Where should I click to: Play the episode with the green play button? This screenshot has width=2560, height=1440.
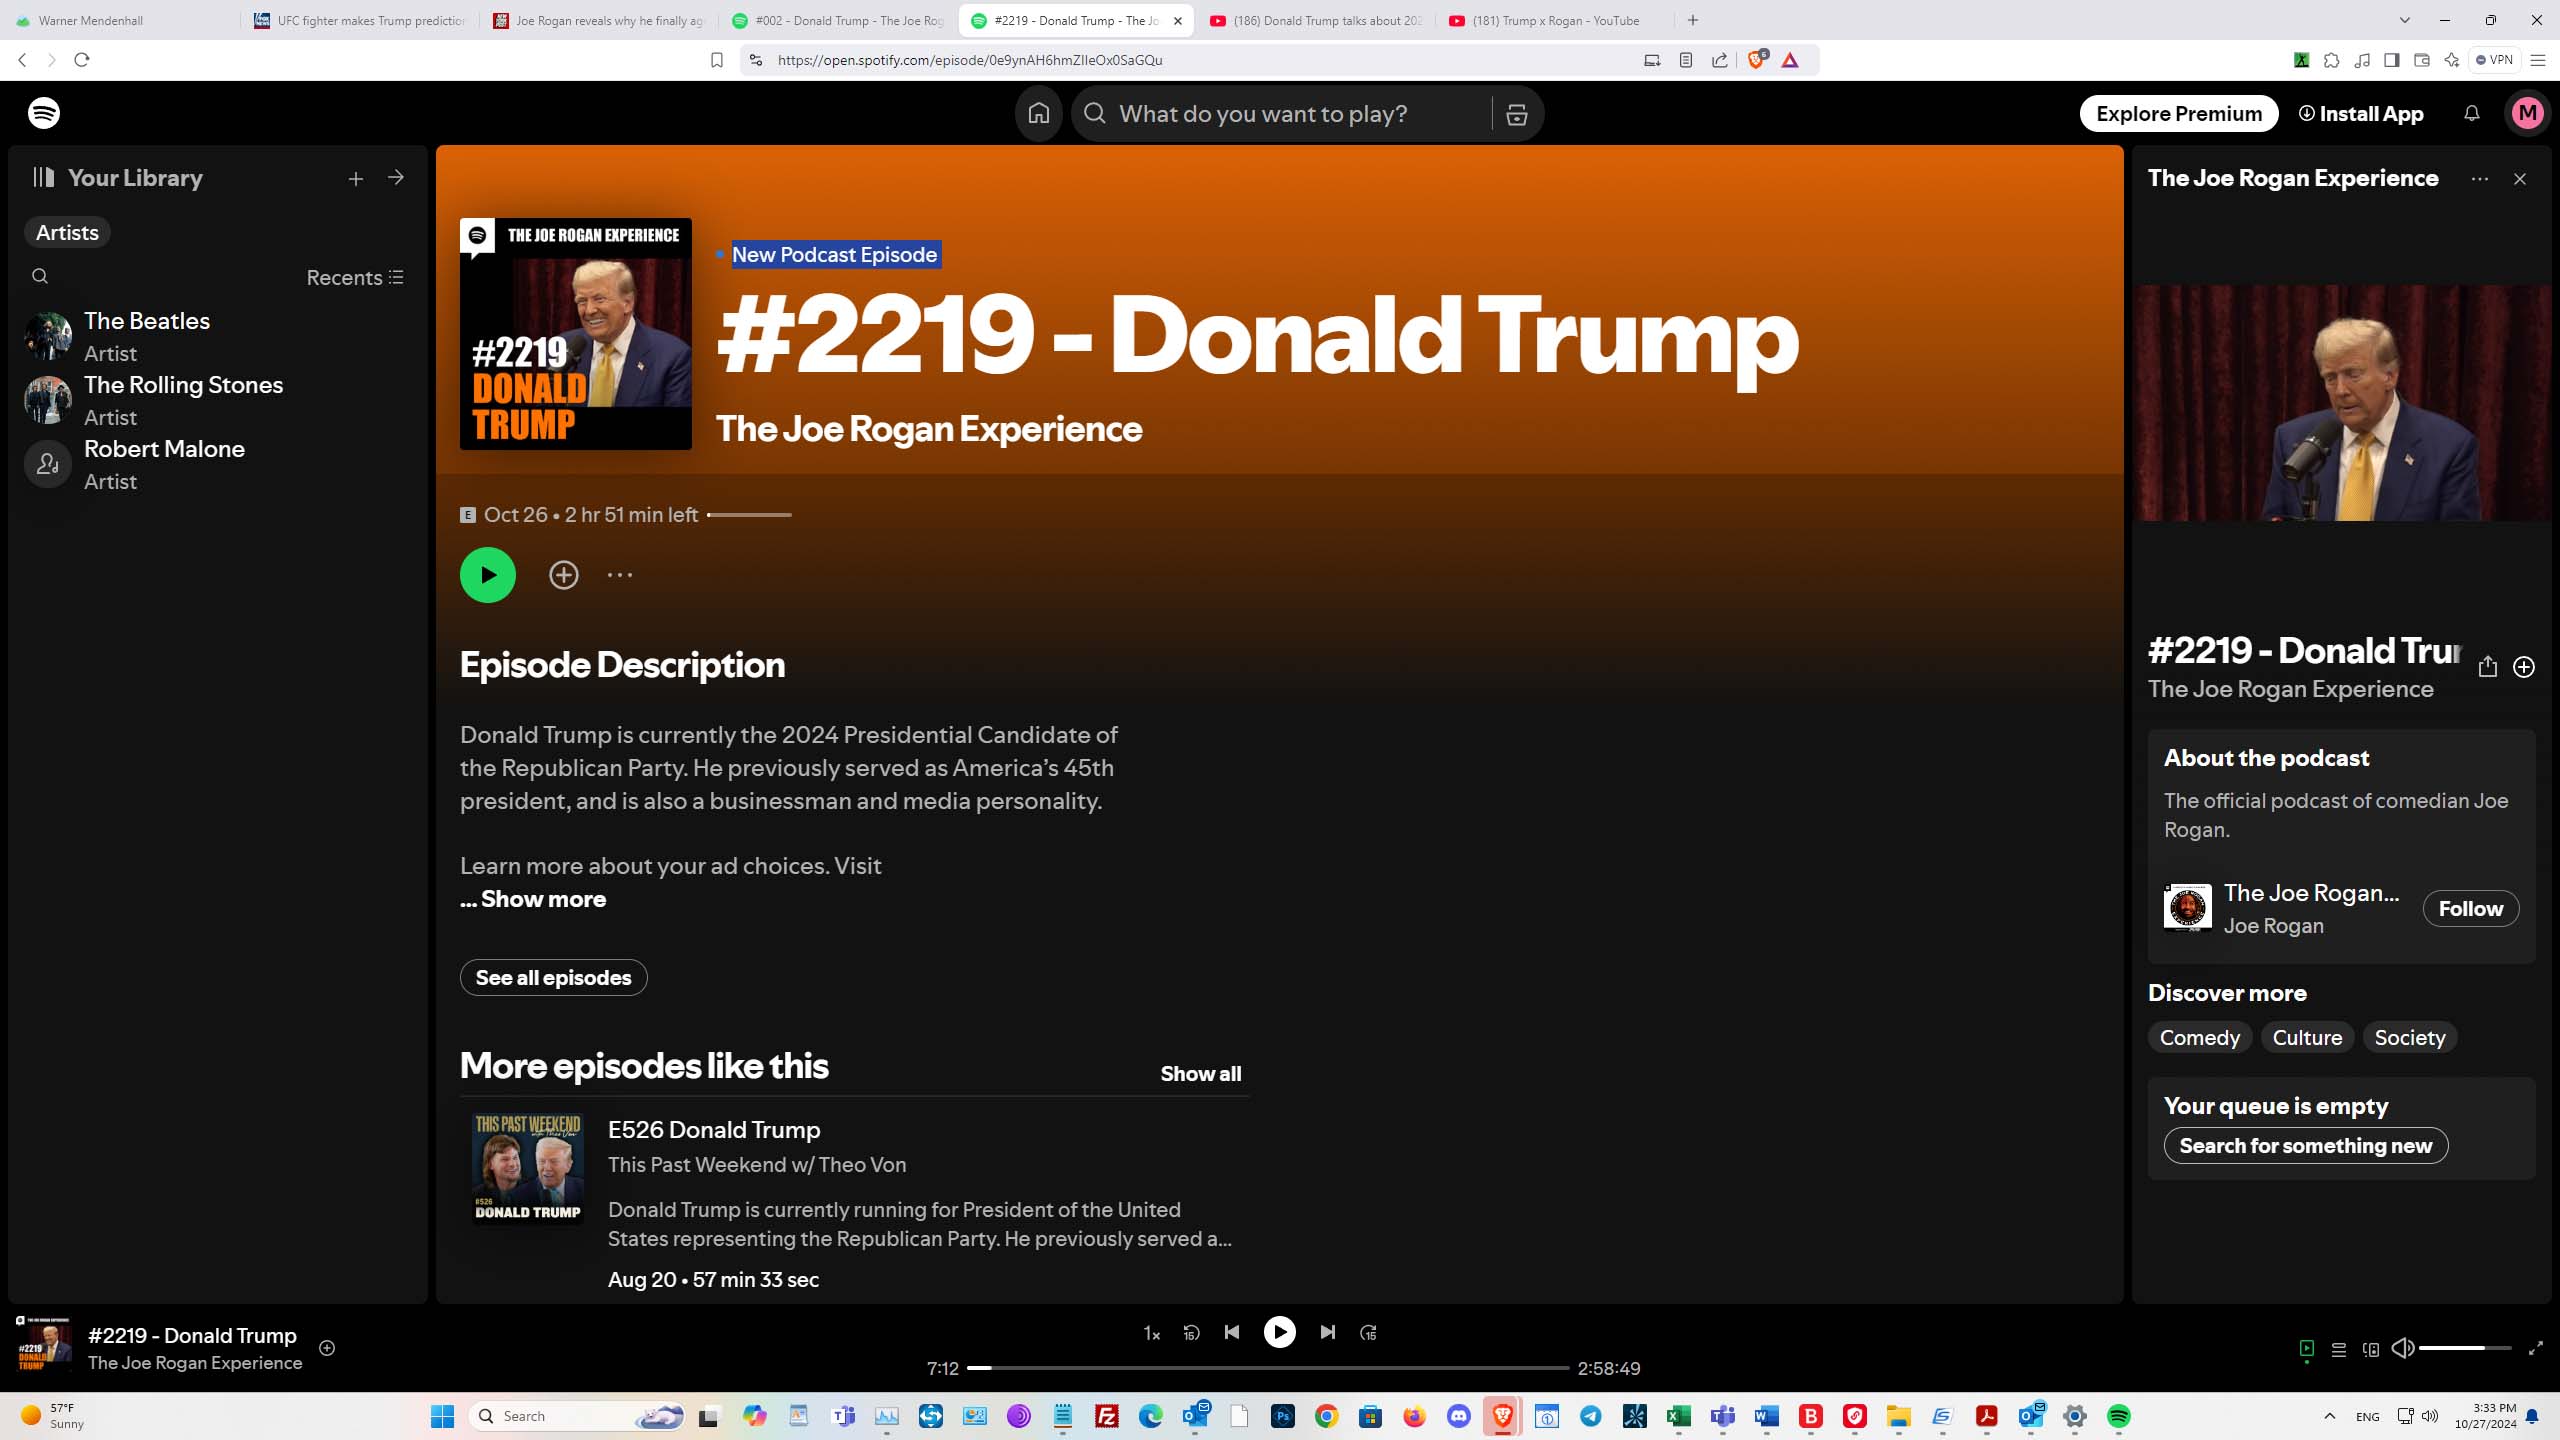point(488,575)
